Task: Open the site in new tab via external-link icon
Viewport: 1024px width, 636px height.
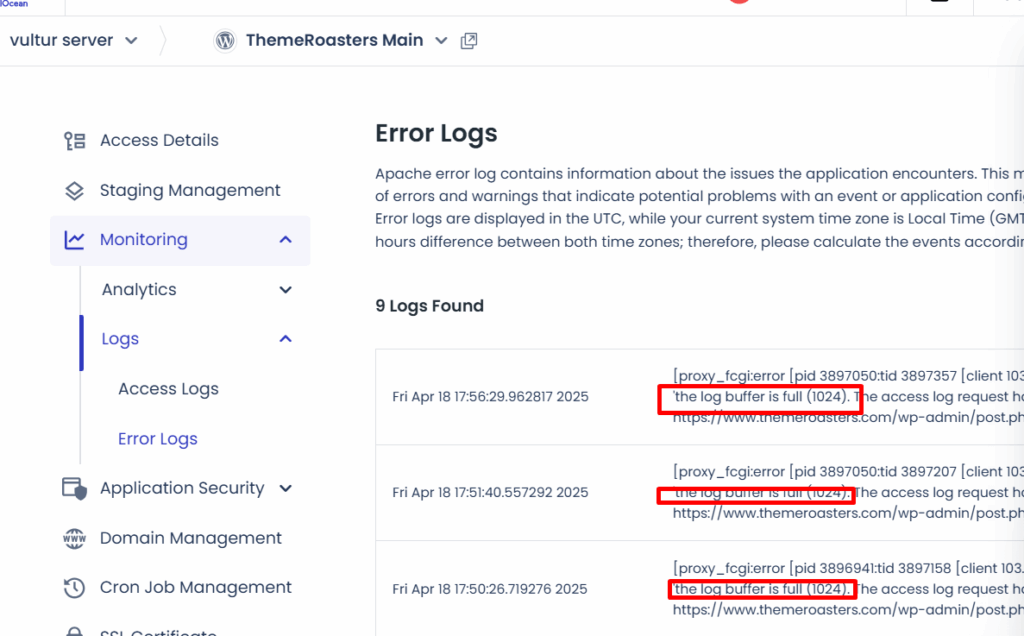Action: pyautogui.click(x=468, y=40)
